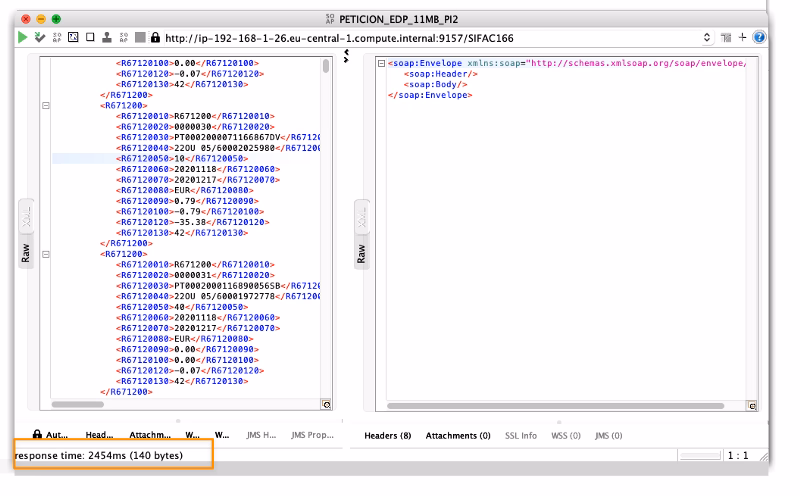Image resolution: width=800 pixels, height=496 pixels.
Task: Collapse the R671200 node with 0000030
Action: 46,106
